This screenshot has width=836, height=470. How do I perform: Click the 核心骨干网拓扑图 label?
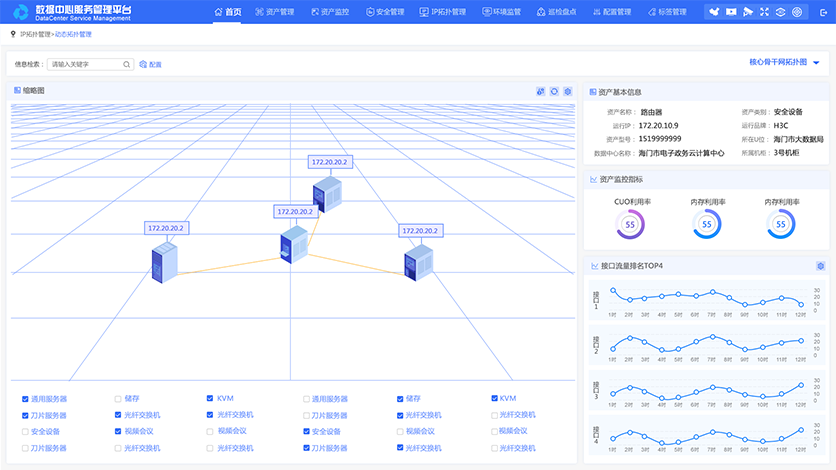click(778, 62)
